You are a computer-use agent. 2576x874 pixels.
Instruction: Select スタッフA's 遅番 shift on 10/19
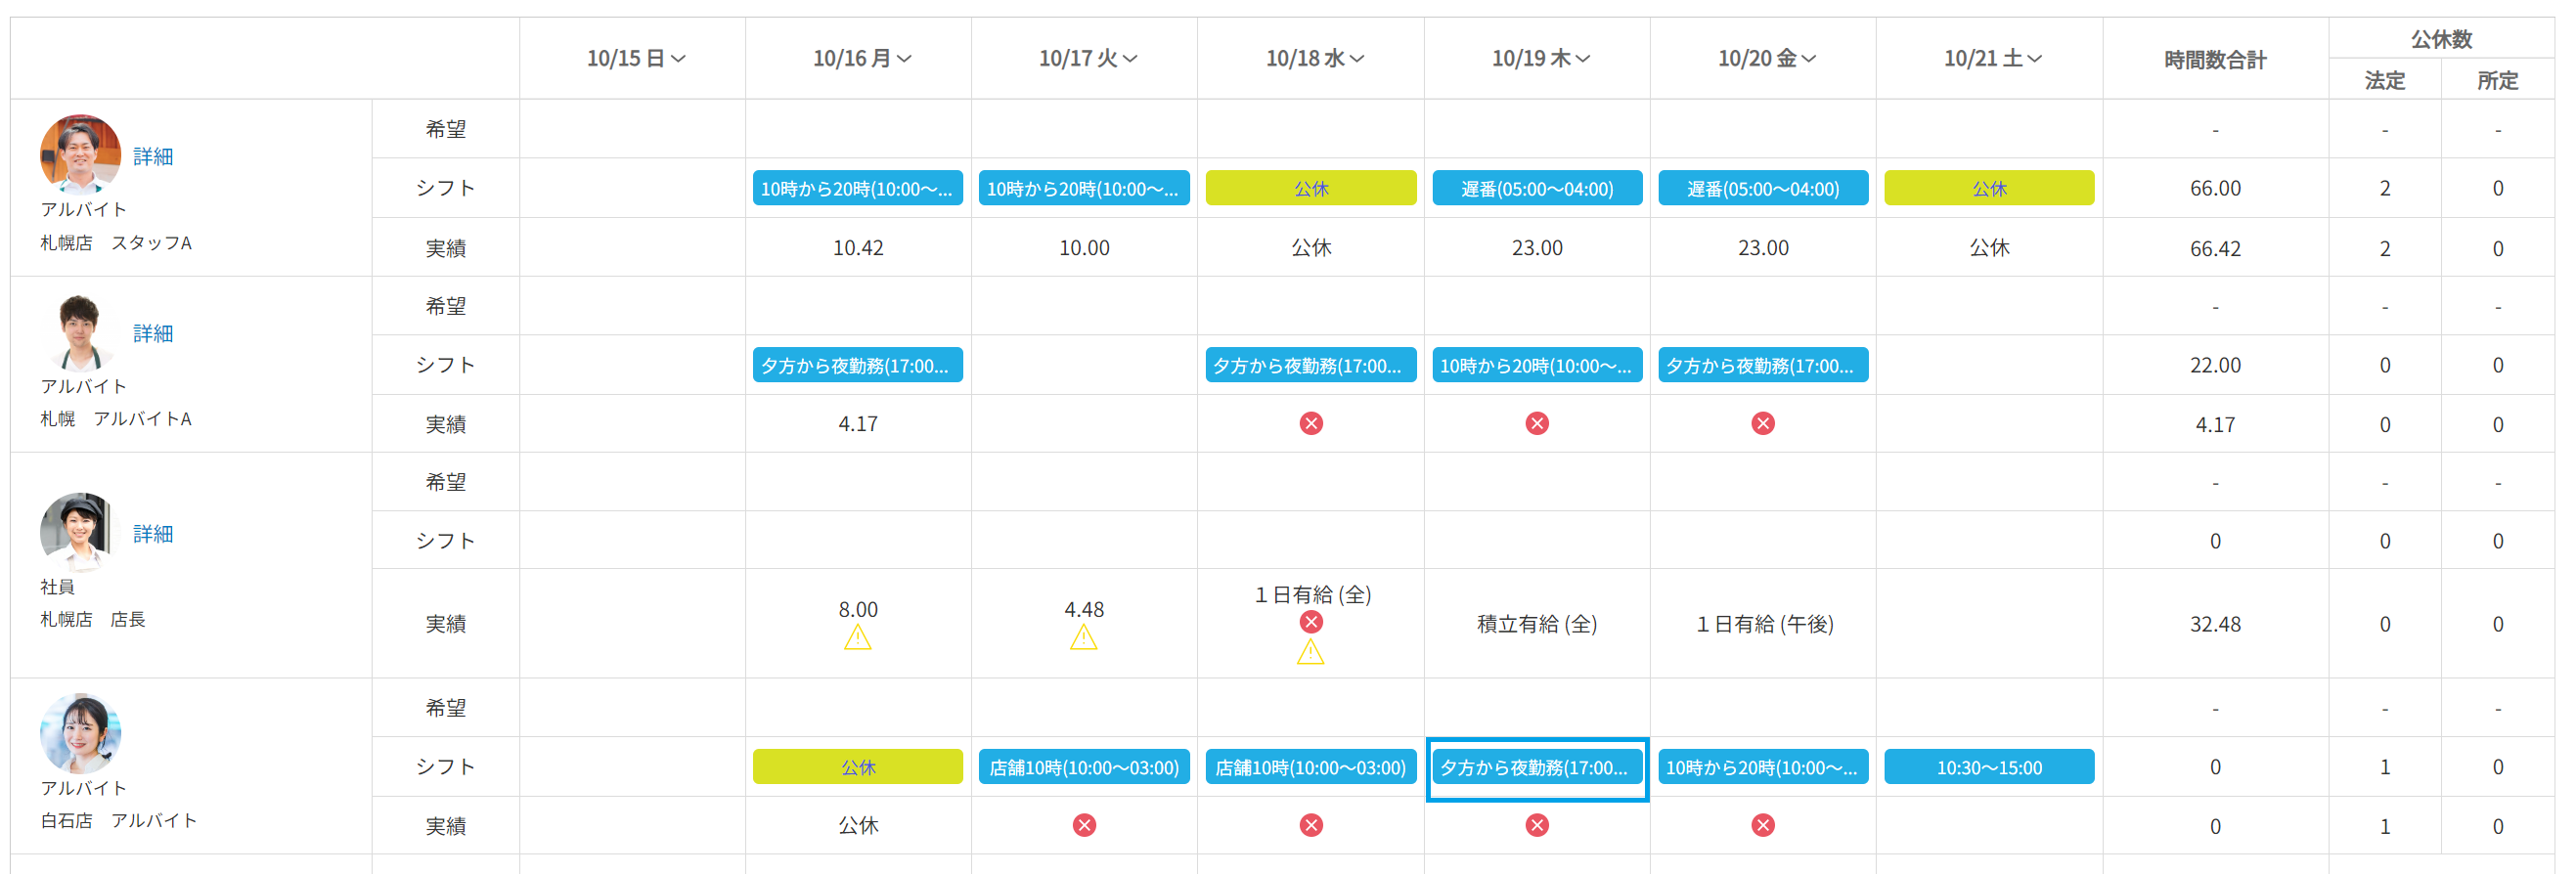click(1536, 188)
